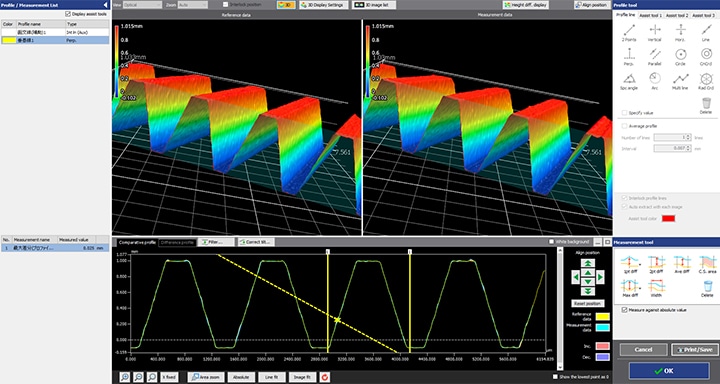The width and height of the screenshot is (720, 384).
Task: Open 3D Display Settings
Action: (x=324, y=5)
